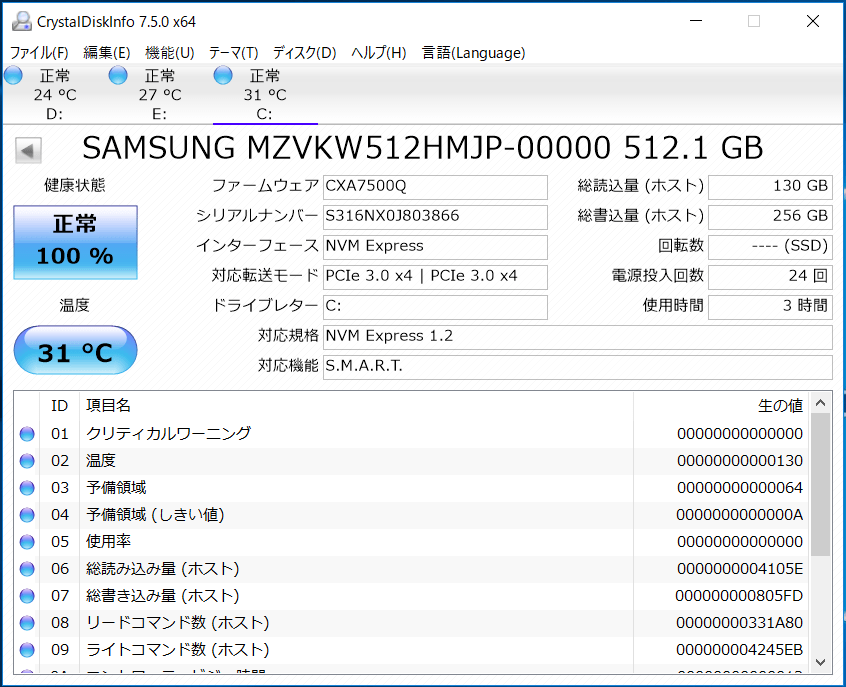
Task: Click power on count value 24 回
Action: [770, 277]
